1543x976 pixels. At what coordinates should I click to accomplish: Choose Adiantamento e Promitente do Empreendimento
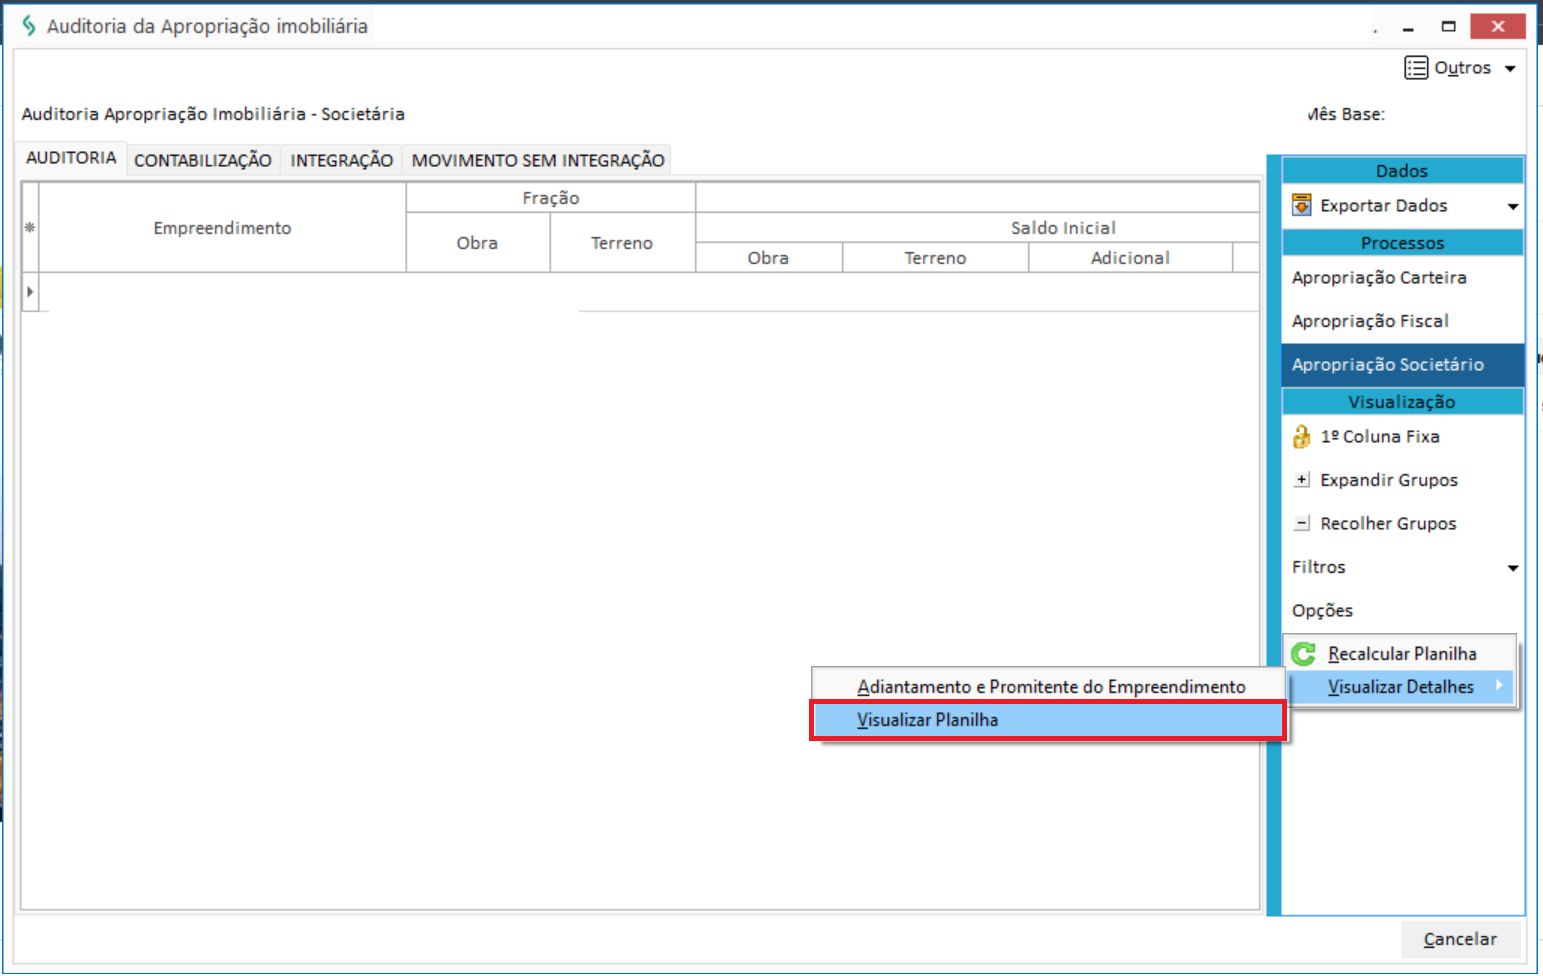[x=1050, y=687]
